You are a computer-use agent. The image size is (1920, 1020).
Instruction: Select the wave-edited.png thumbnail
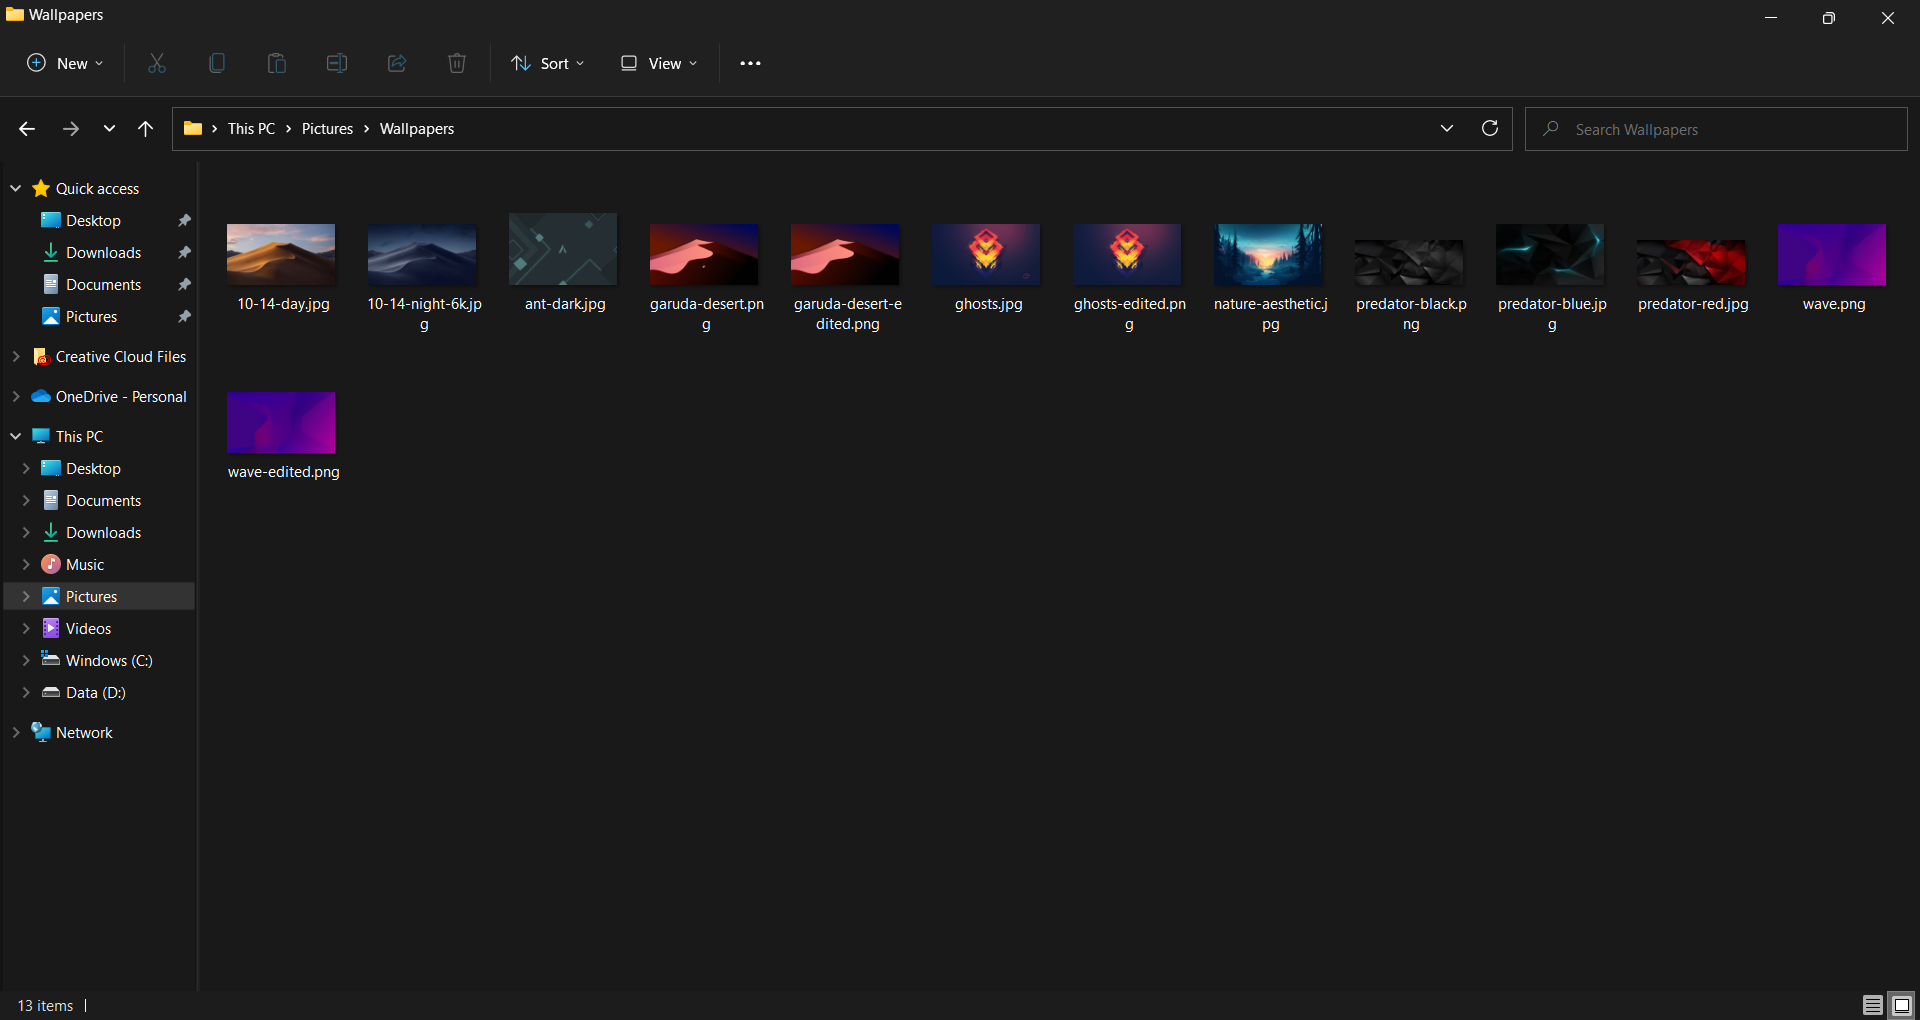(281, 422)
